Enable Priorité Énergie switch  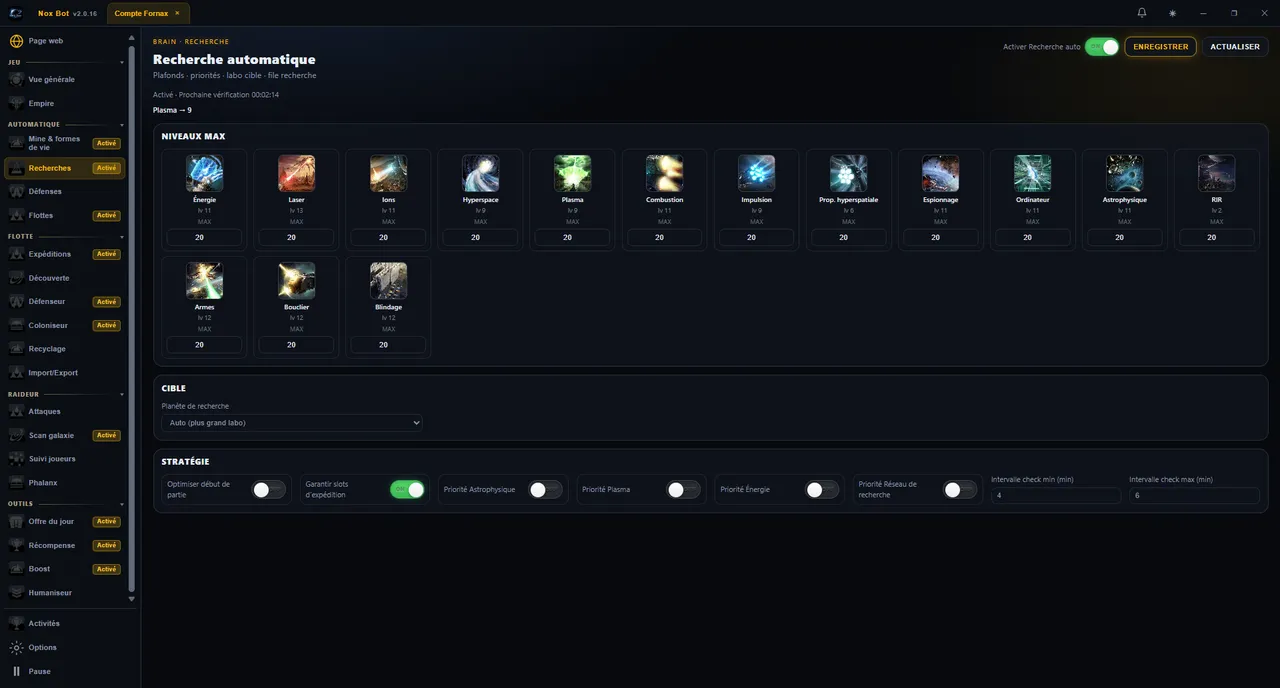point(821,490)
